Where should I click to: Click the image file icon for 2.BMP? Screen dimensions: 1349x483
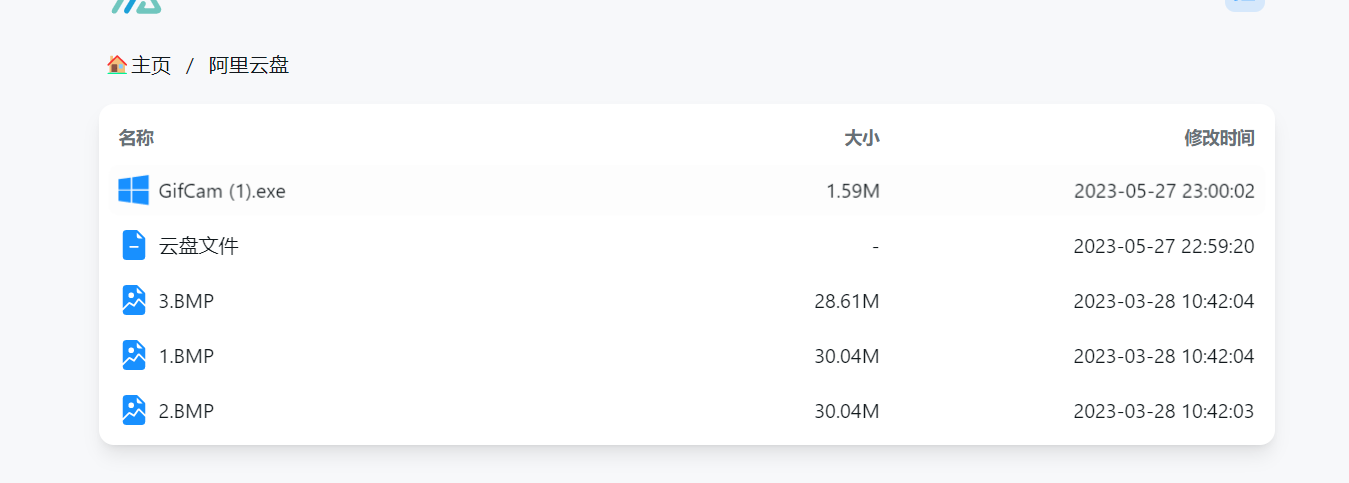pyautogui.click(x=134, y=410)
